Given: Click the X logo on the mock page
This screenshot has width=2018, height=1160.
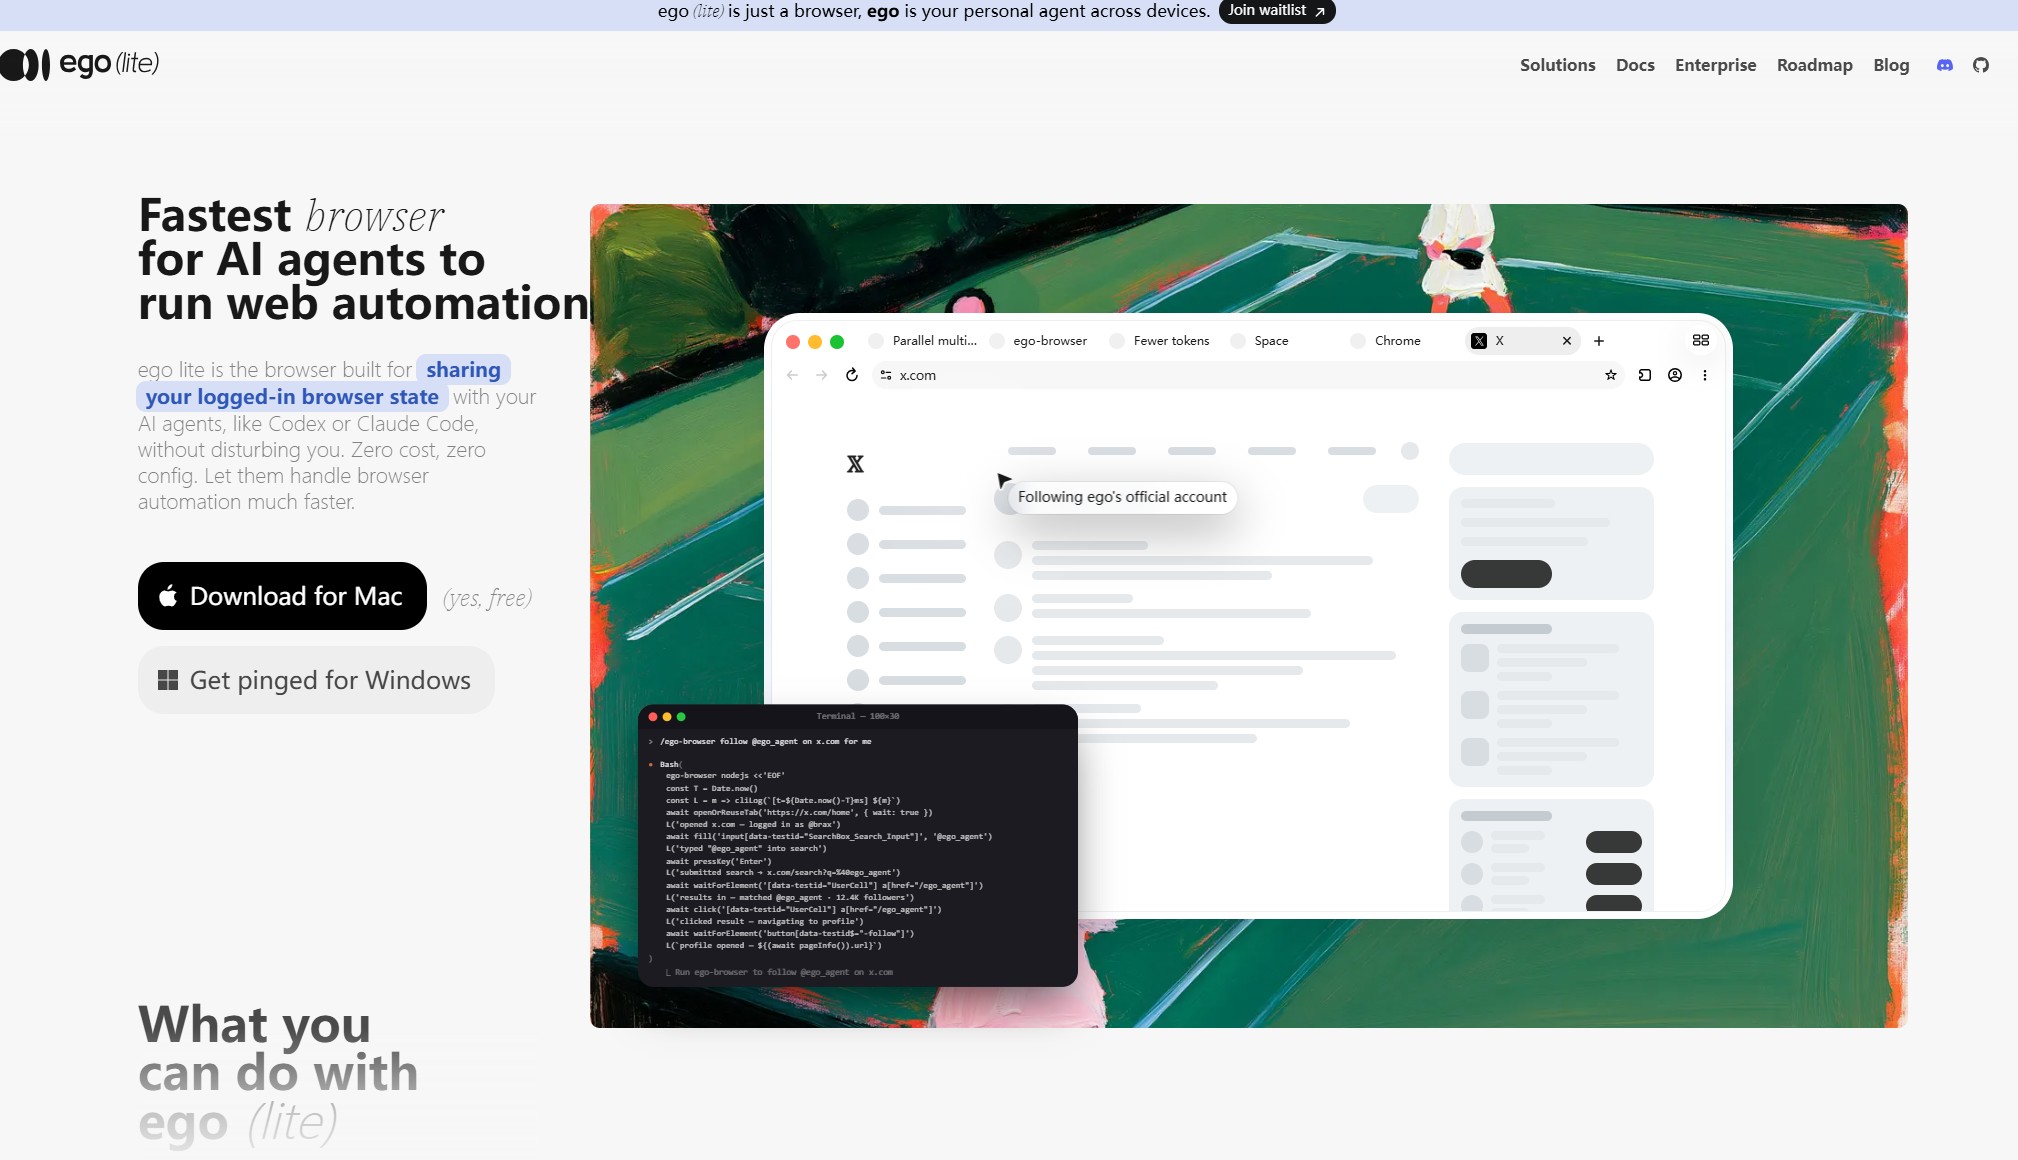Looking at the screenshot, I should tap(855, 464).
